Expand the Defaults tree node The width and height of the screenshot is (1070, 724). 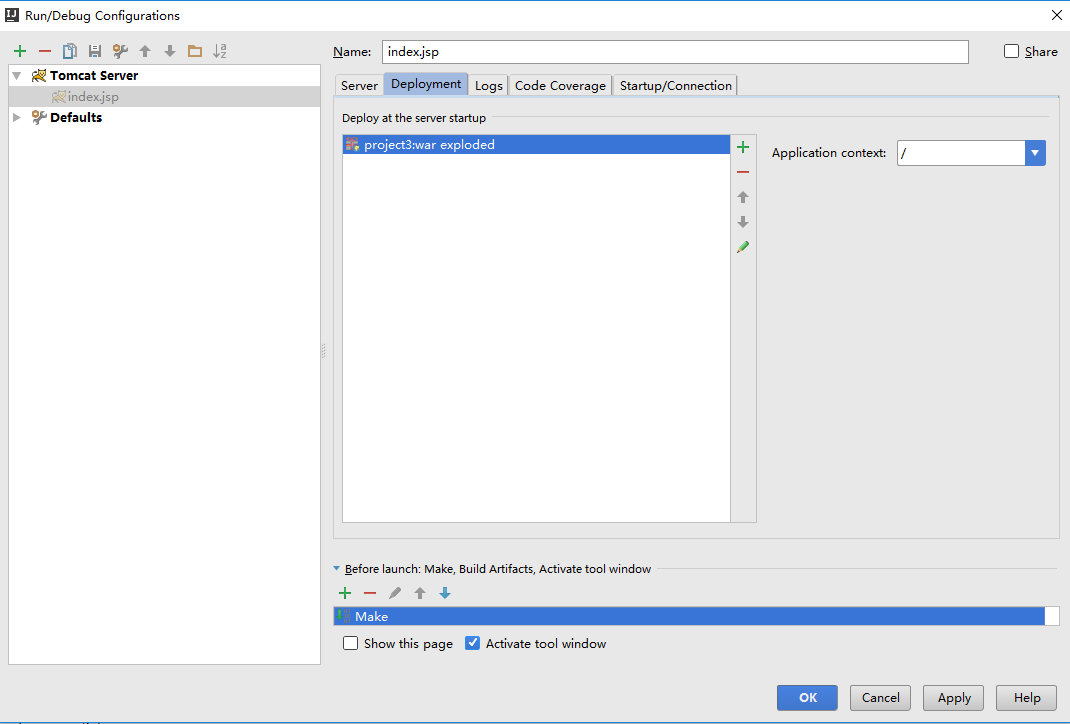tap(17, 117)
